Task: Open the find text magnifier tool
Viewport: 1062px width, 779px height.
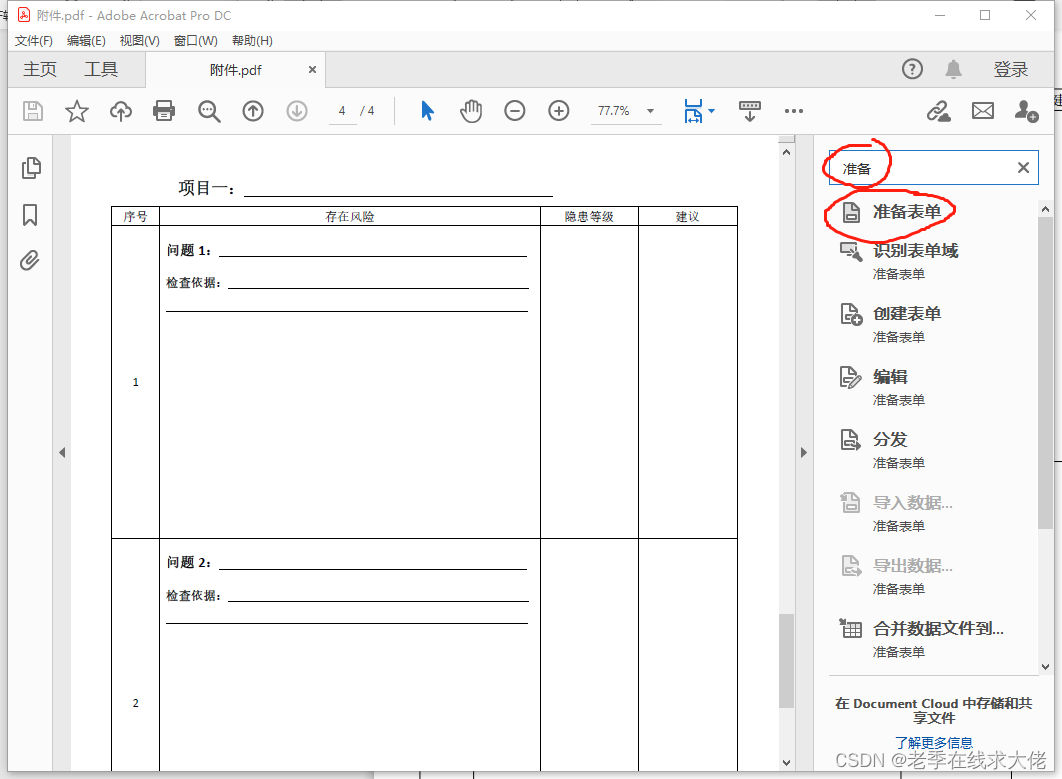Action: [x=209, y=111]
